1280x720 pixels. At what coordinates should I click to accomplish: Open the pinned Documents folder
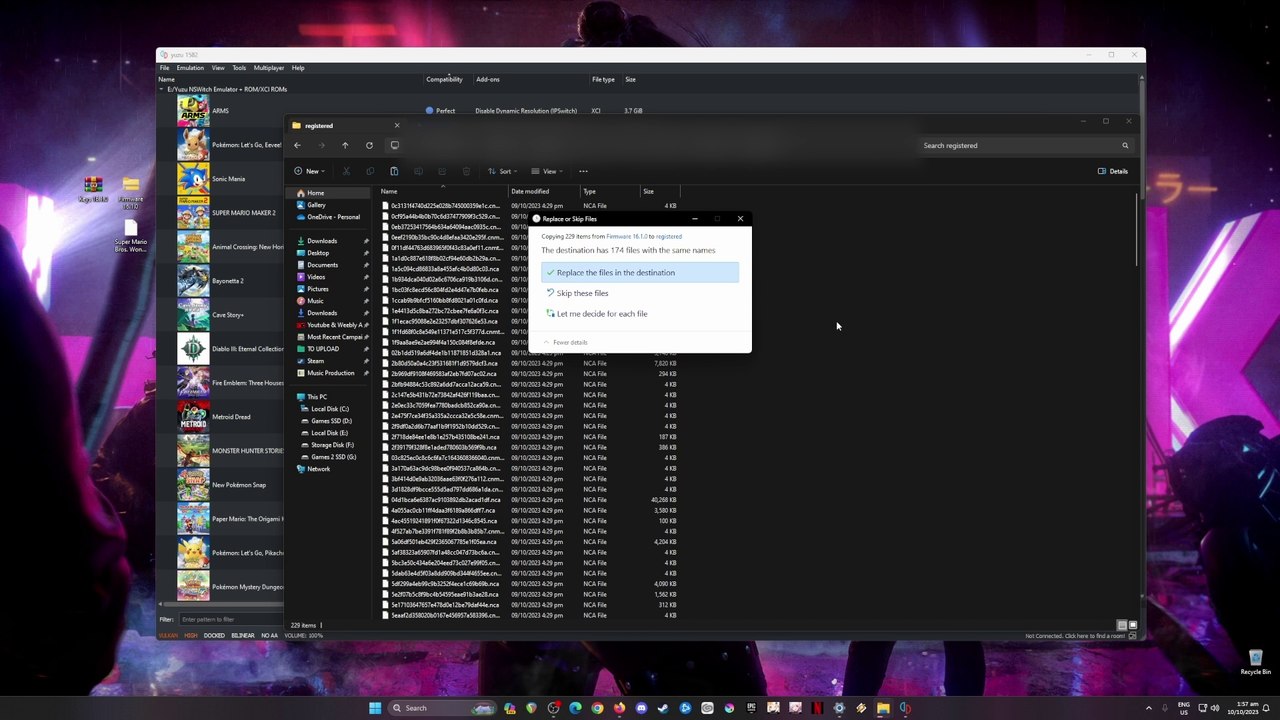click(x=322, y=265)
